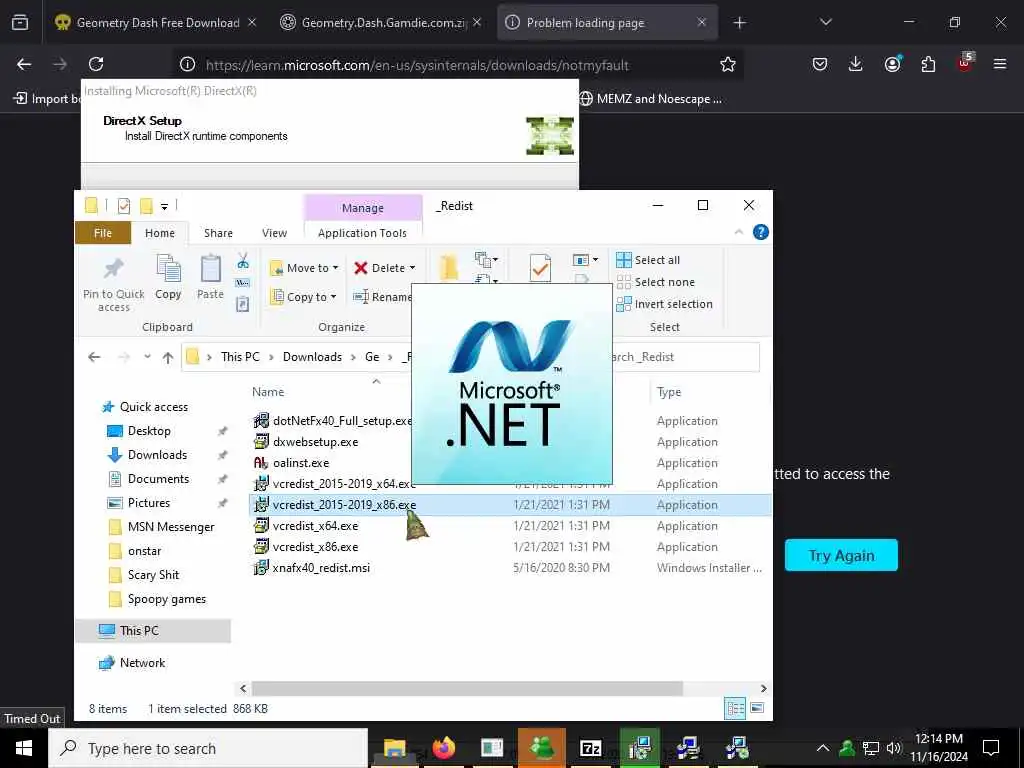Select vcredist_x64.exe file
This screenshot has height=768, width=1024.
(x=315, y=526)
